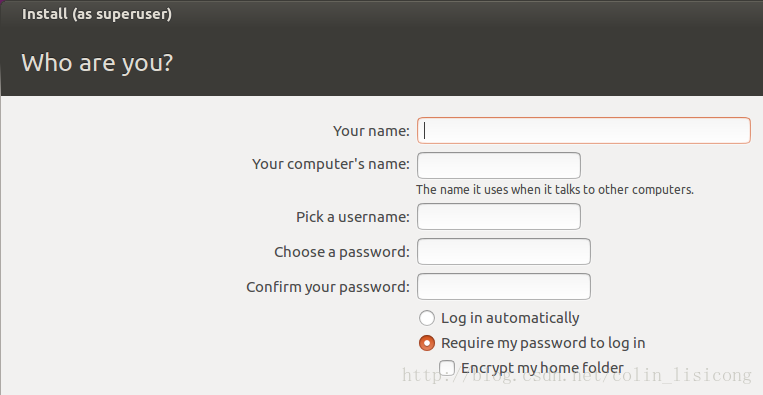Click the "Your computer's name:" label

331,164
